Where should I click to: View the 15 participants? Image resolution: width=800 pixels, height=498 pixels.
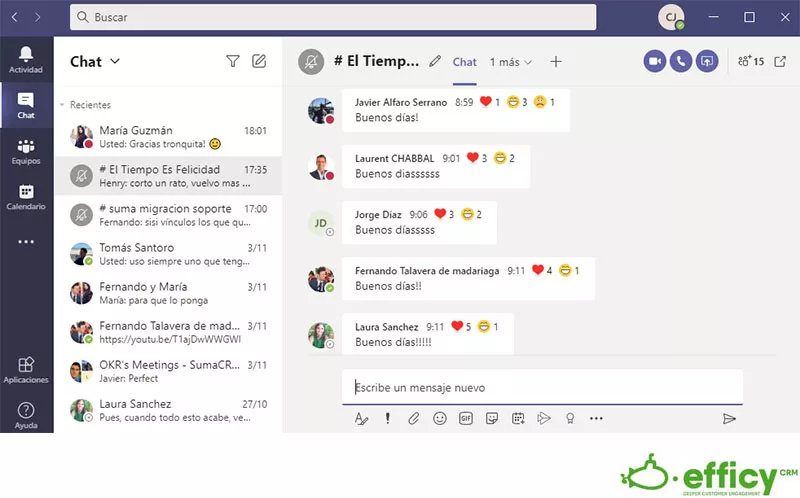751,62
